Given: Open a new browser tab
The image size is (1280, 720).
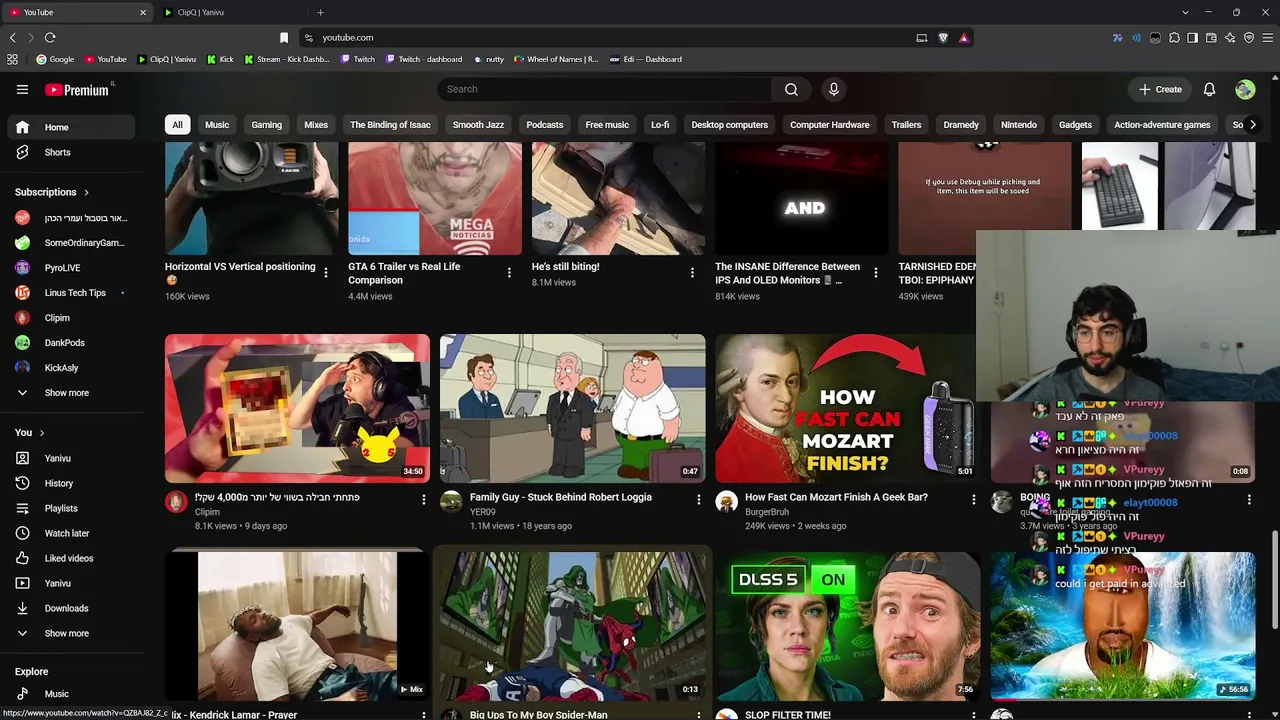Looking at the screenshot, I should (320, 12).
